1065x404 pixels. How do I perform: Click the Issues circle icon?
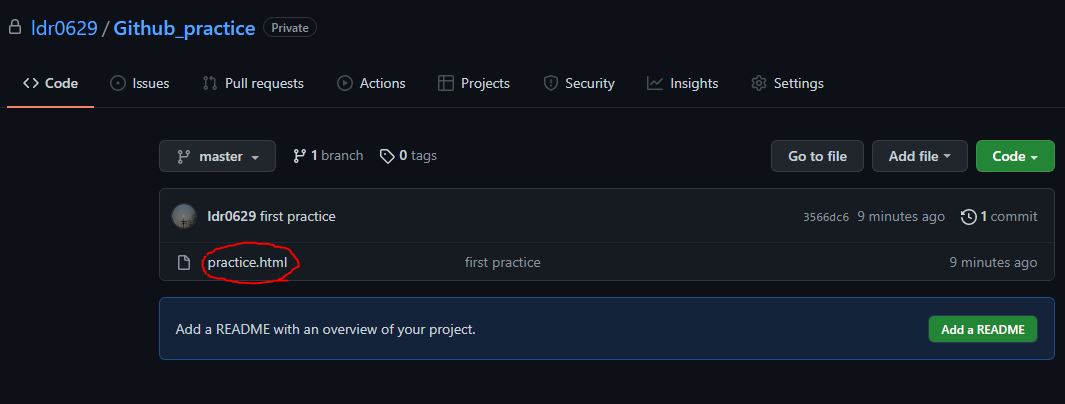118,84
